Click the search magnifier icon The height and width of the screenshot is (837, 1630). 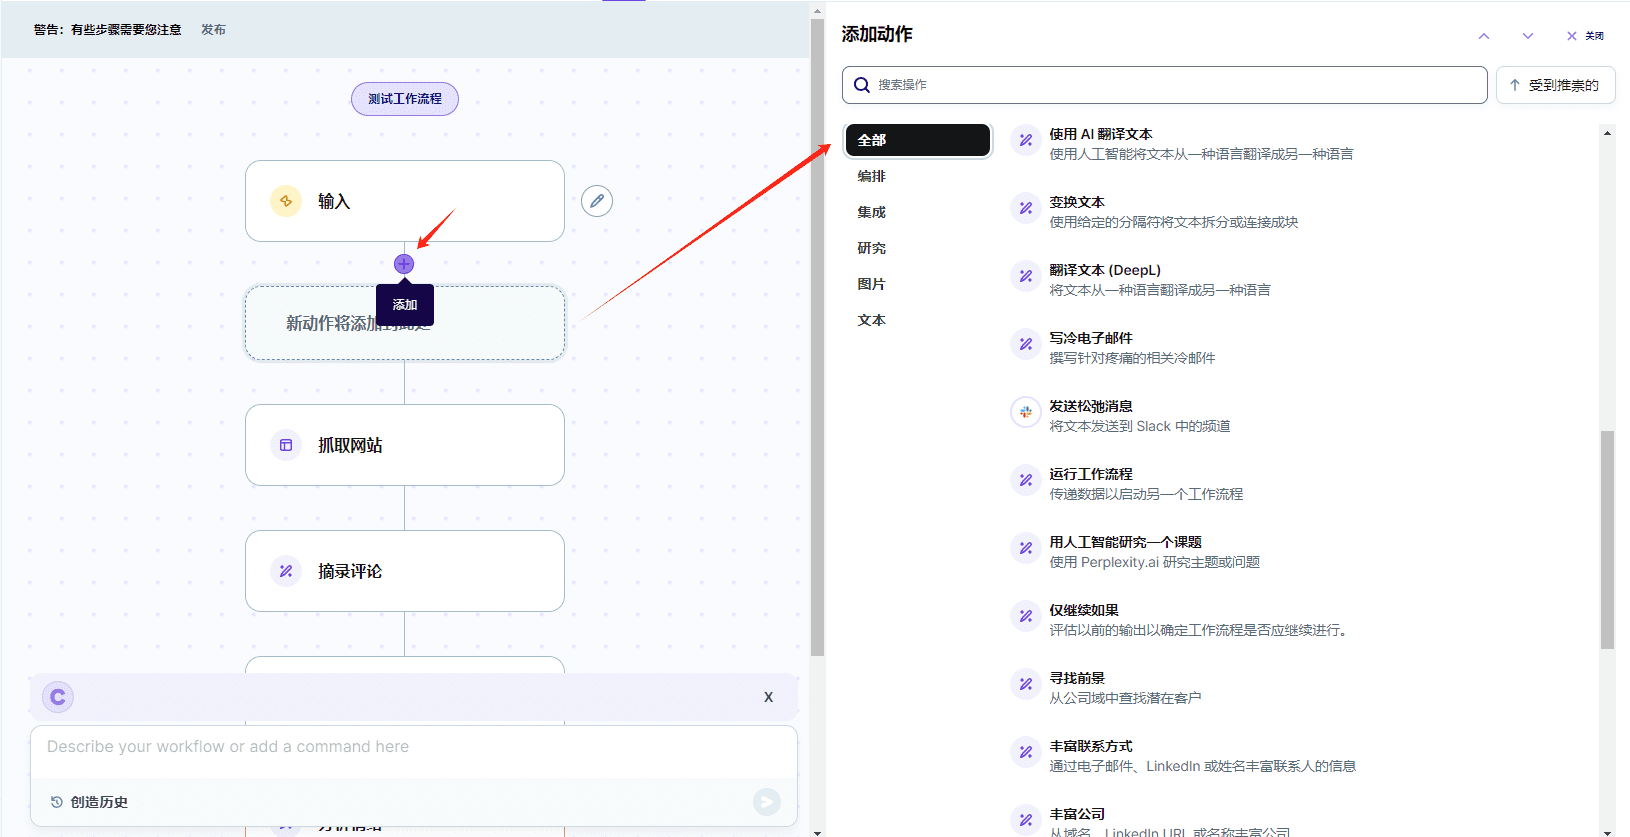pyautogui.click(x=862, y=85)
